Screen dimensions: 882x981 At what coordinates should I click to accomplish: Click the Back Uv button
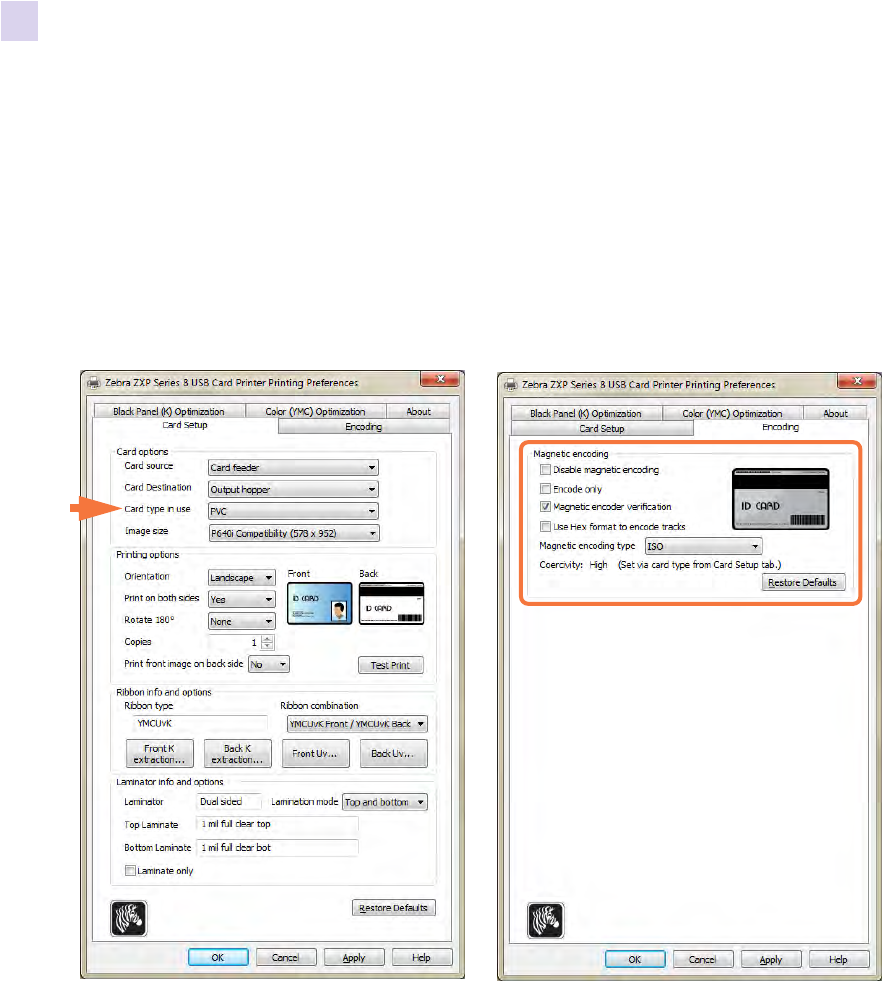click(x=393, y=753)
